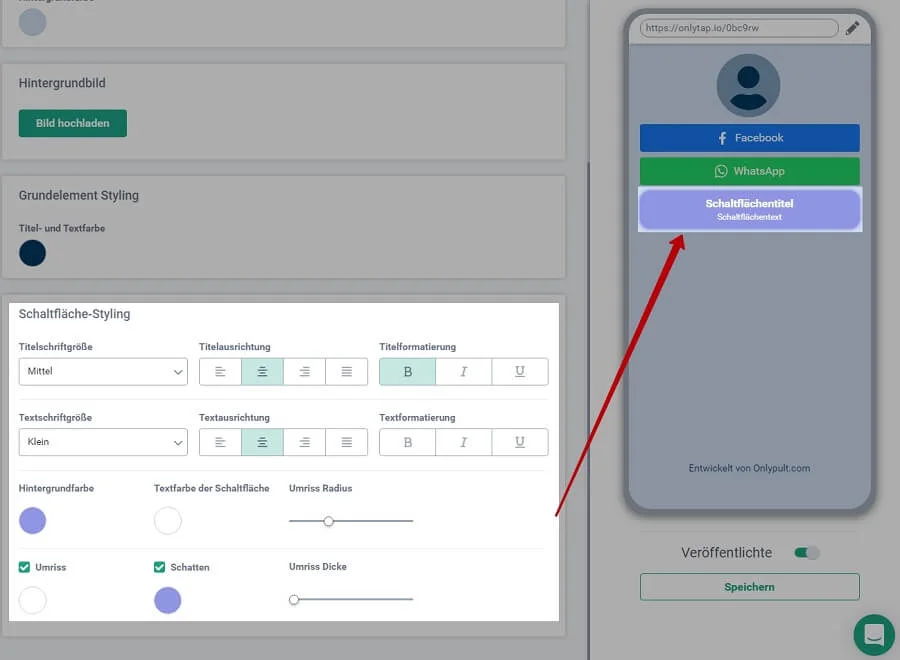Click the pencil icon beside the URL
The image size is (900, 660).
point(852,28)
